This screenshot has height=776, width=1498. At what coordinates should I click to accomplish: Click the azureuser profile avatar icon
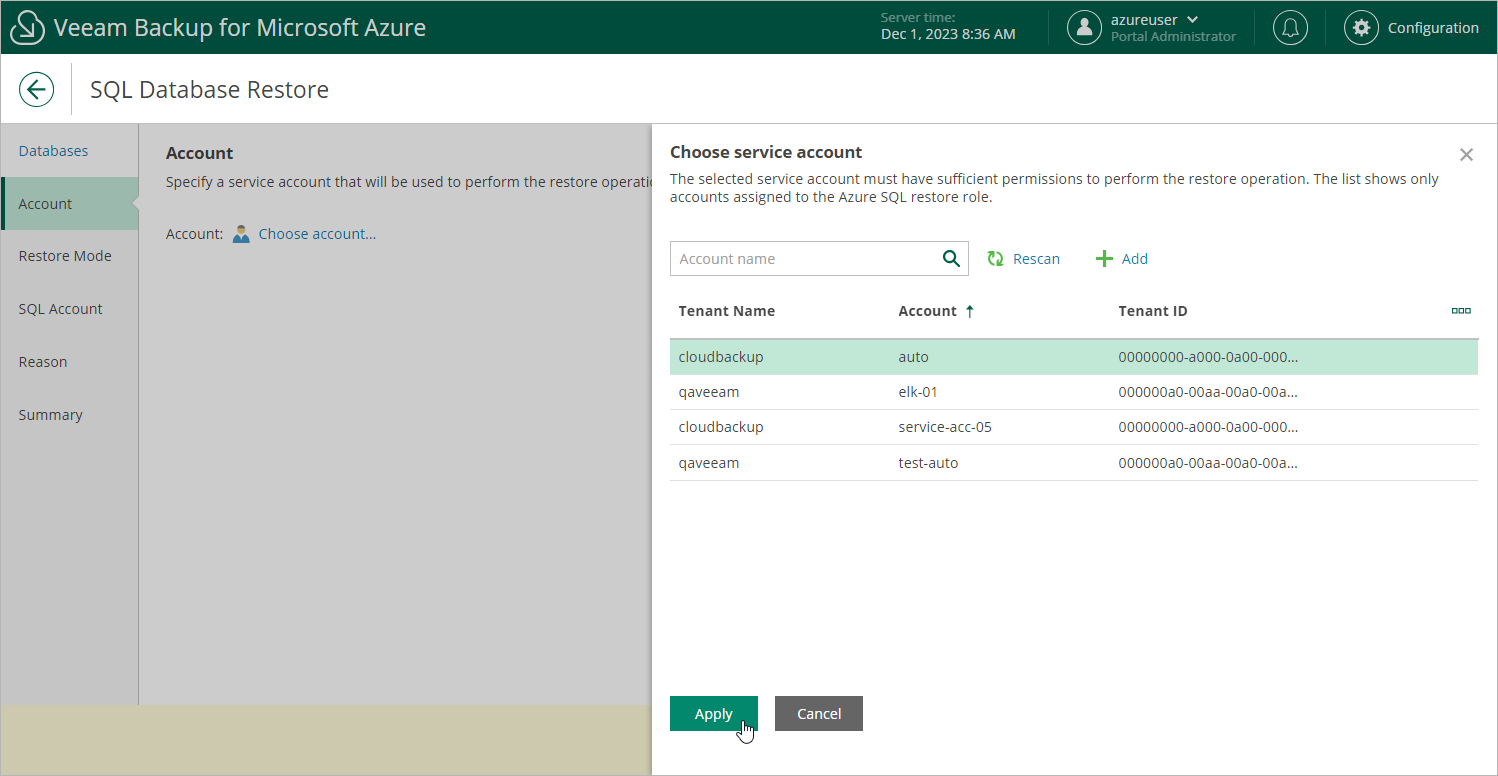coord(1084,28)
